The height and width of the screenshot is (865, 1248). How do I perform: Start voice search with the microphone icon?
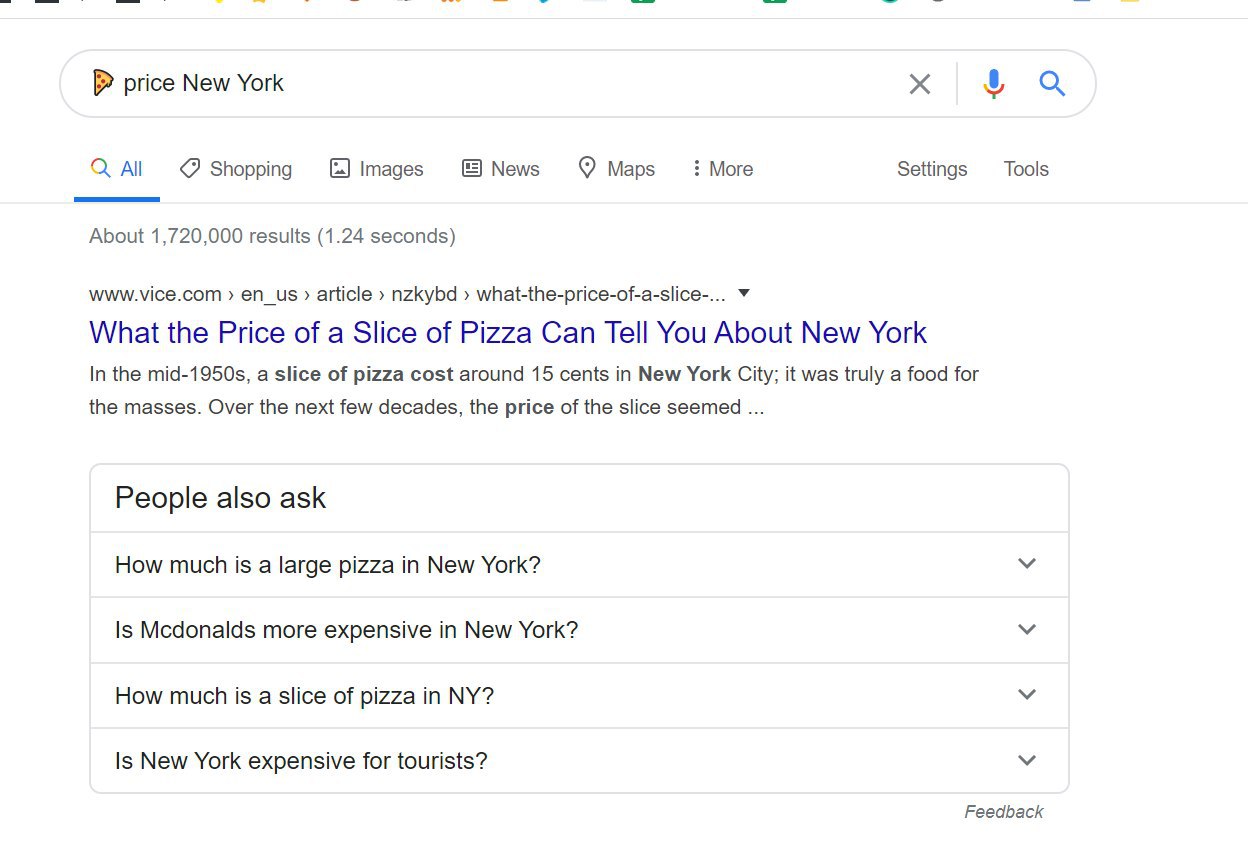click(993, 84)
